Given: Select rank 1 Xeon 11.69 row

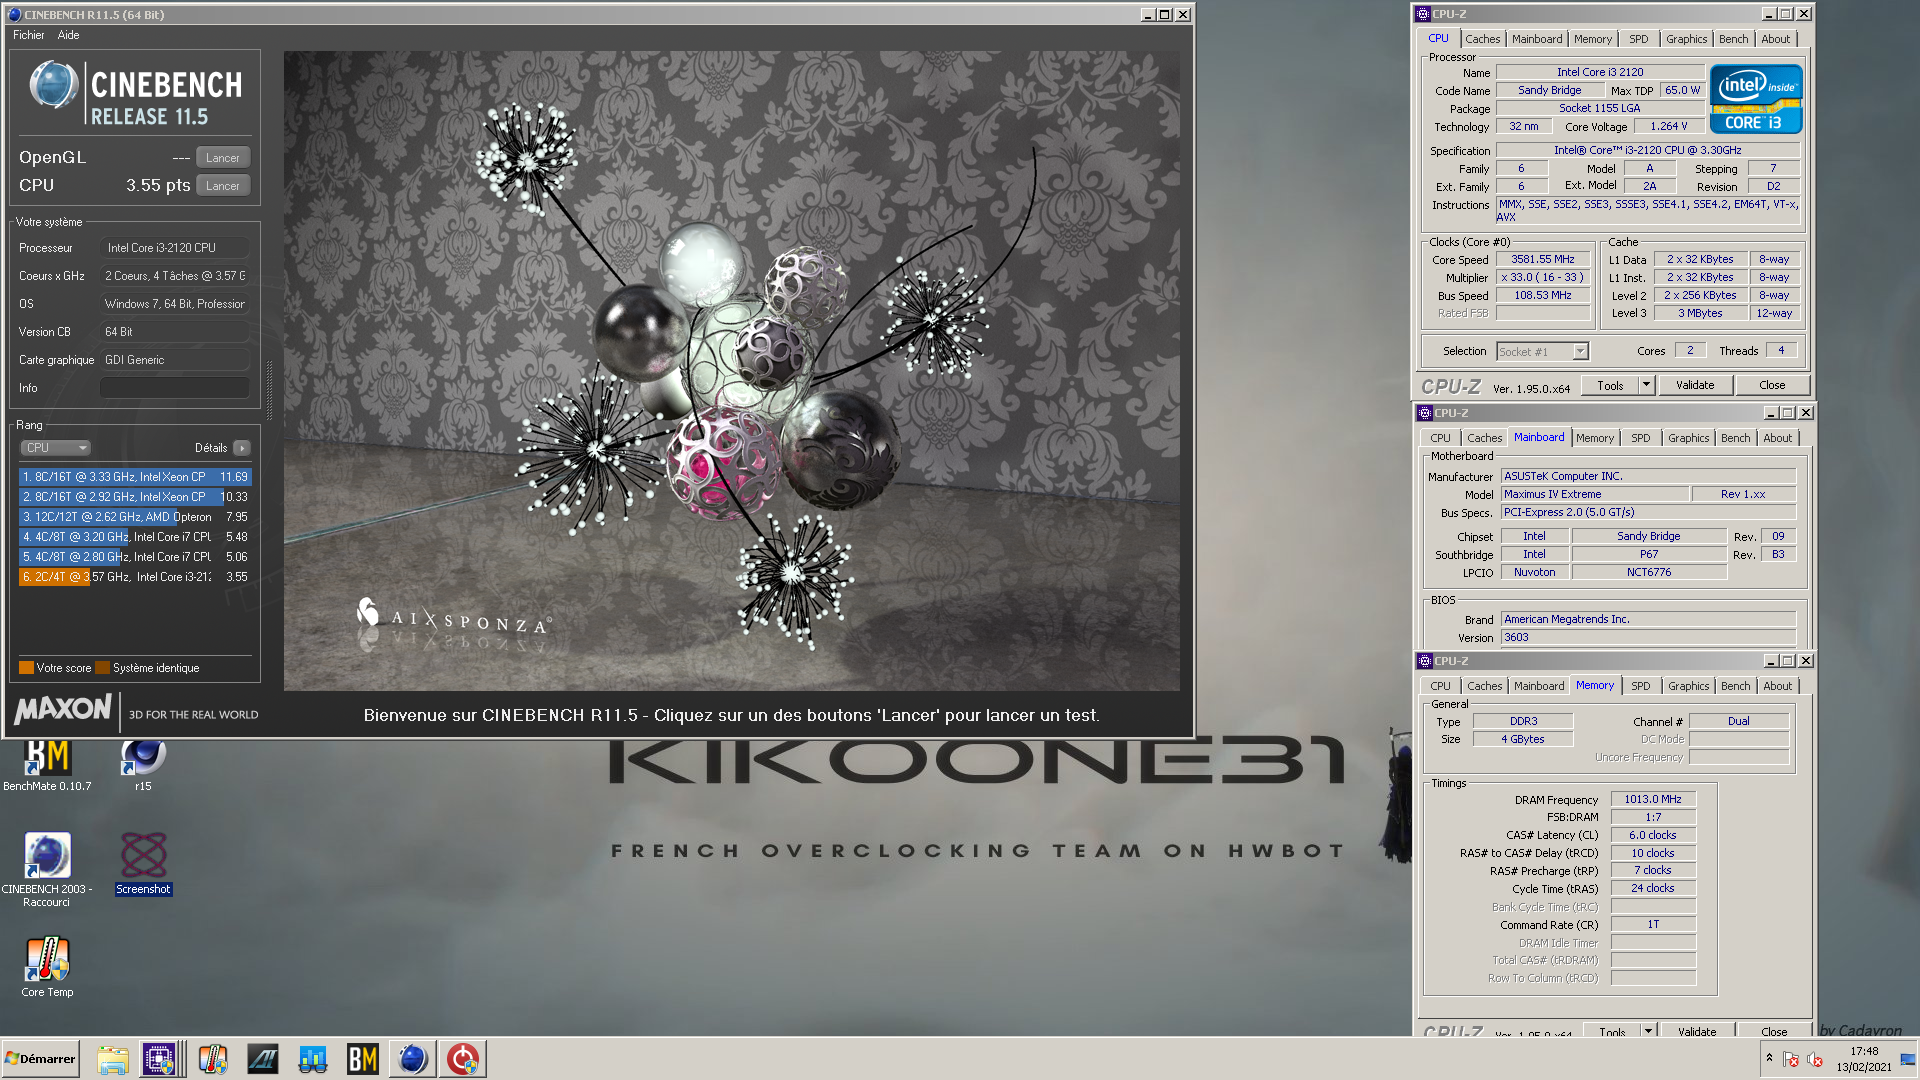Looking at the screenshot, I should point(135,477).
